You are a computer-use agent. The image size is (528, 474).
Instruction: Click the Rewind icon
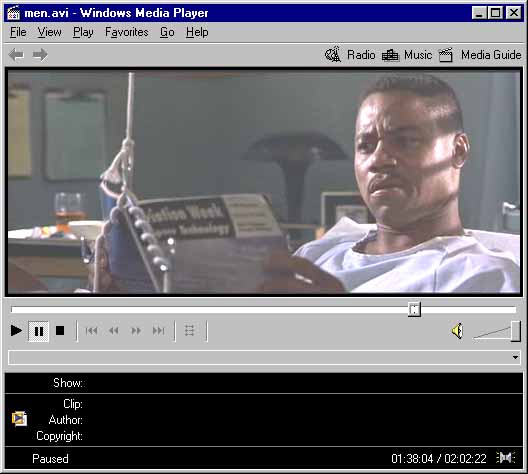114,331
